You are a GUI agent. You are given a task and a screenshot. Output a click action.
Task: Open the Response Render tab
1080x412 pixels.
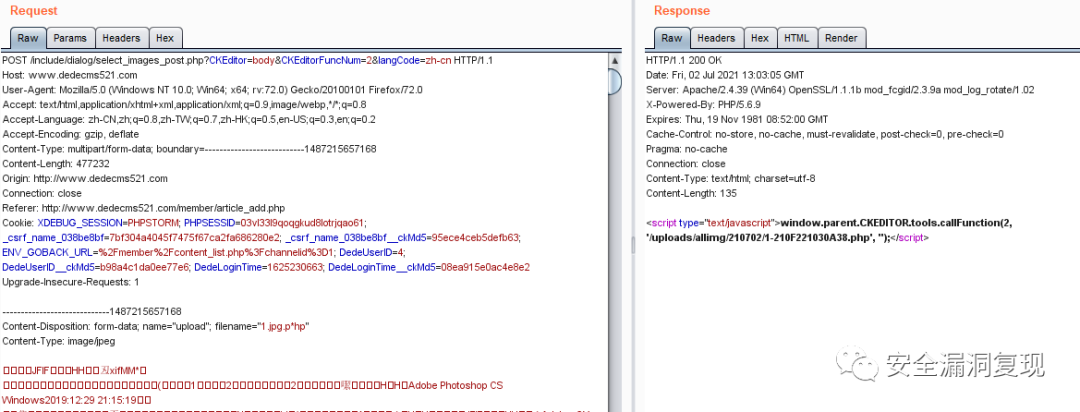coord(841,38)
